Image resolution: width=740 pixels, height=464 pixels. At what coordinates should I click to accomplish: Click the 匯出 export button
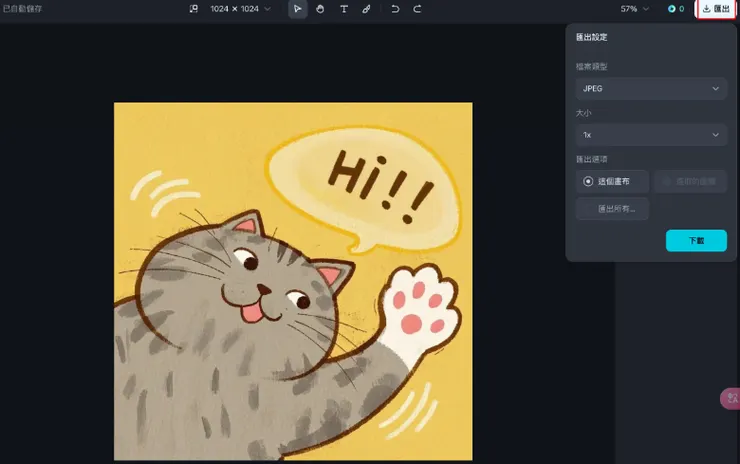(x=716, y=9)
